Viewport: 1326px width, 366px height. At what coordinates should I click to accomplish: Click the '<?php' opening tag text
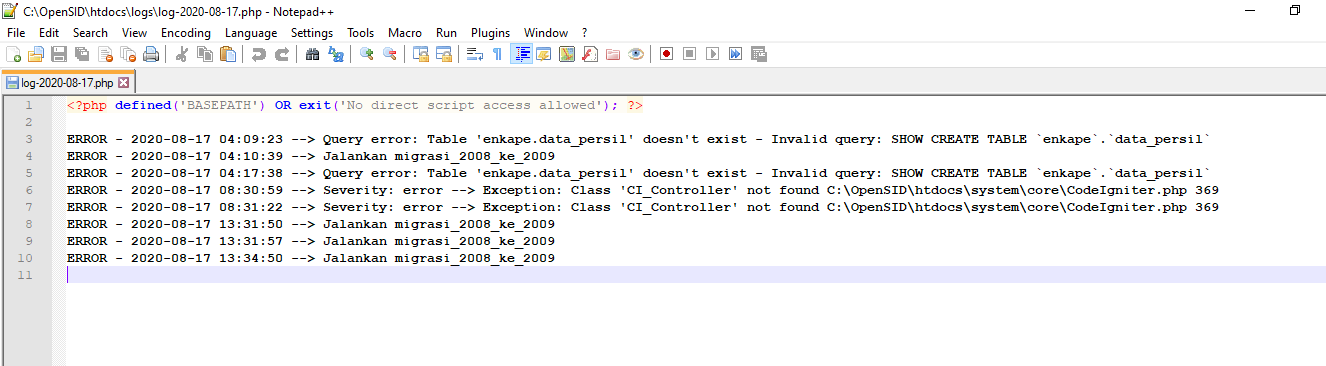pos(87,105)
